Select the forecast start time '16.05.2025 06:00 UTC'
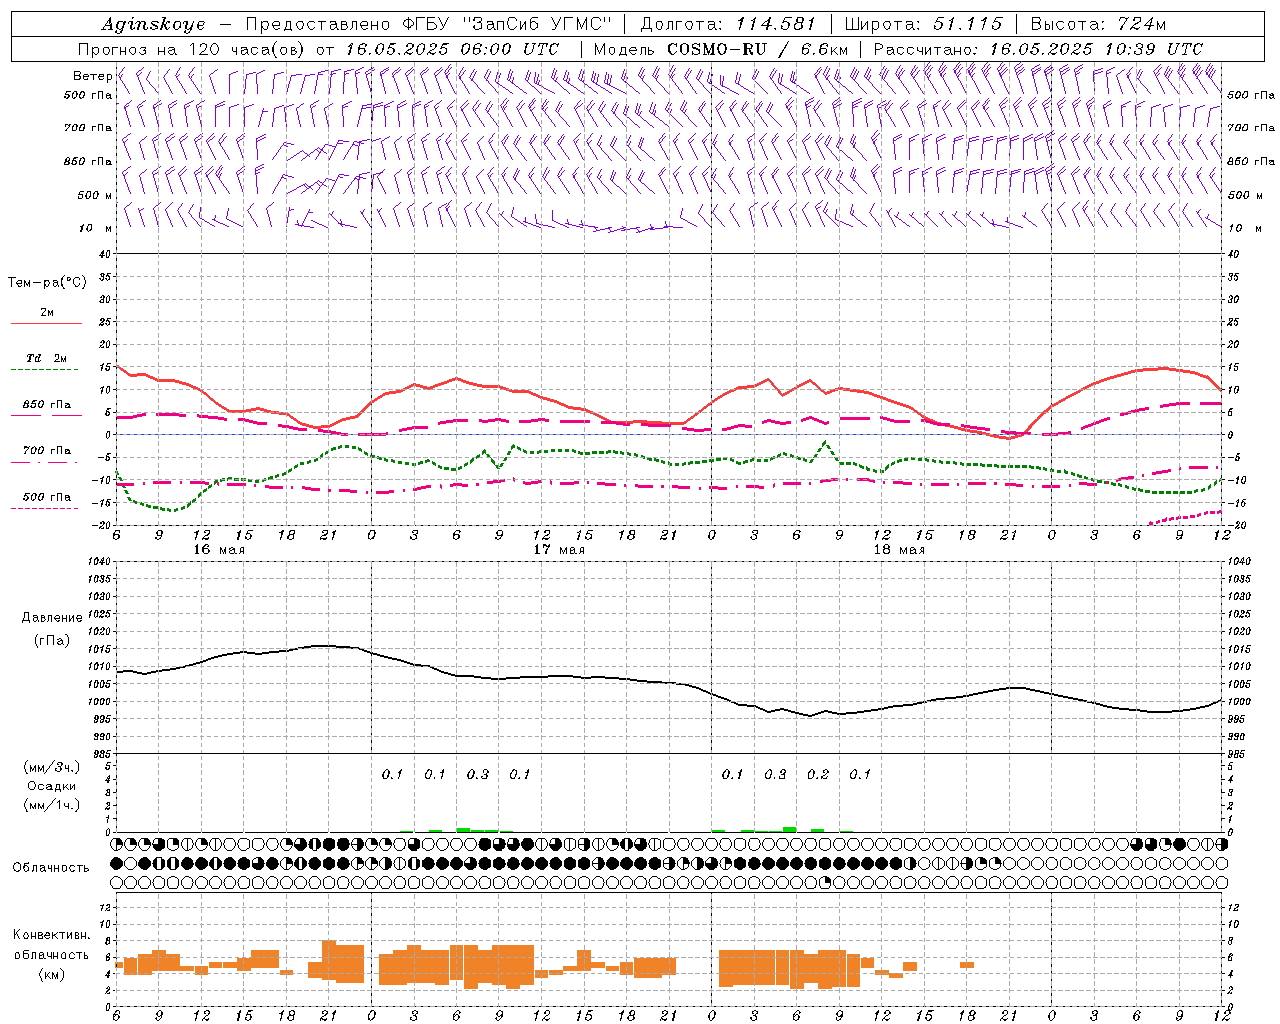 (x=452, y=49)
